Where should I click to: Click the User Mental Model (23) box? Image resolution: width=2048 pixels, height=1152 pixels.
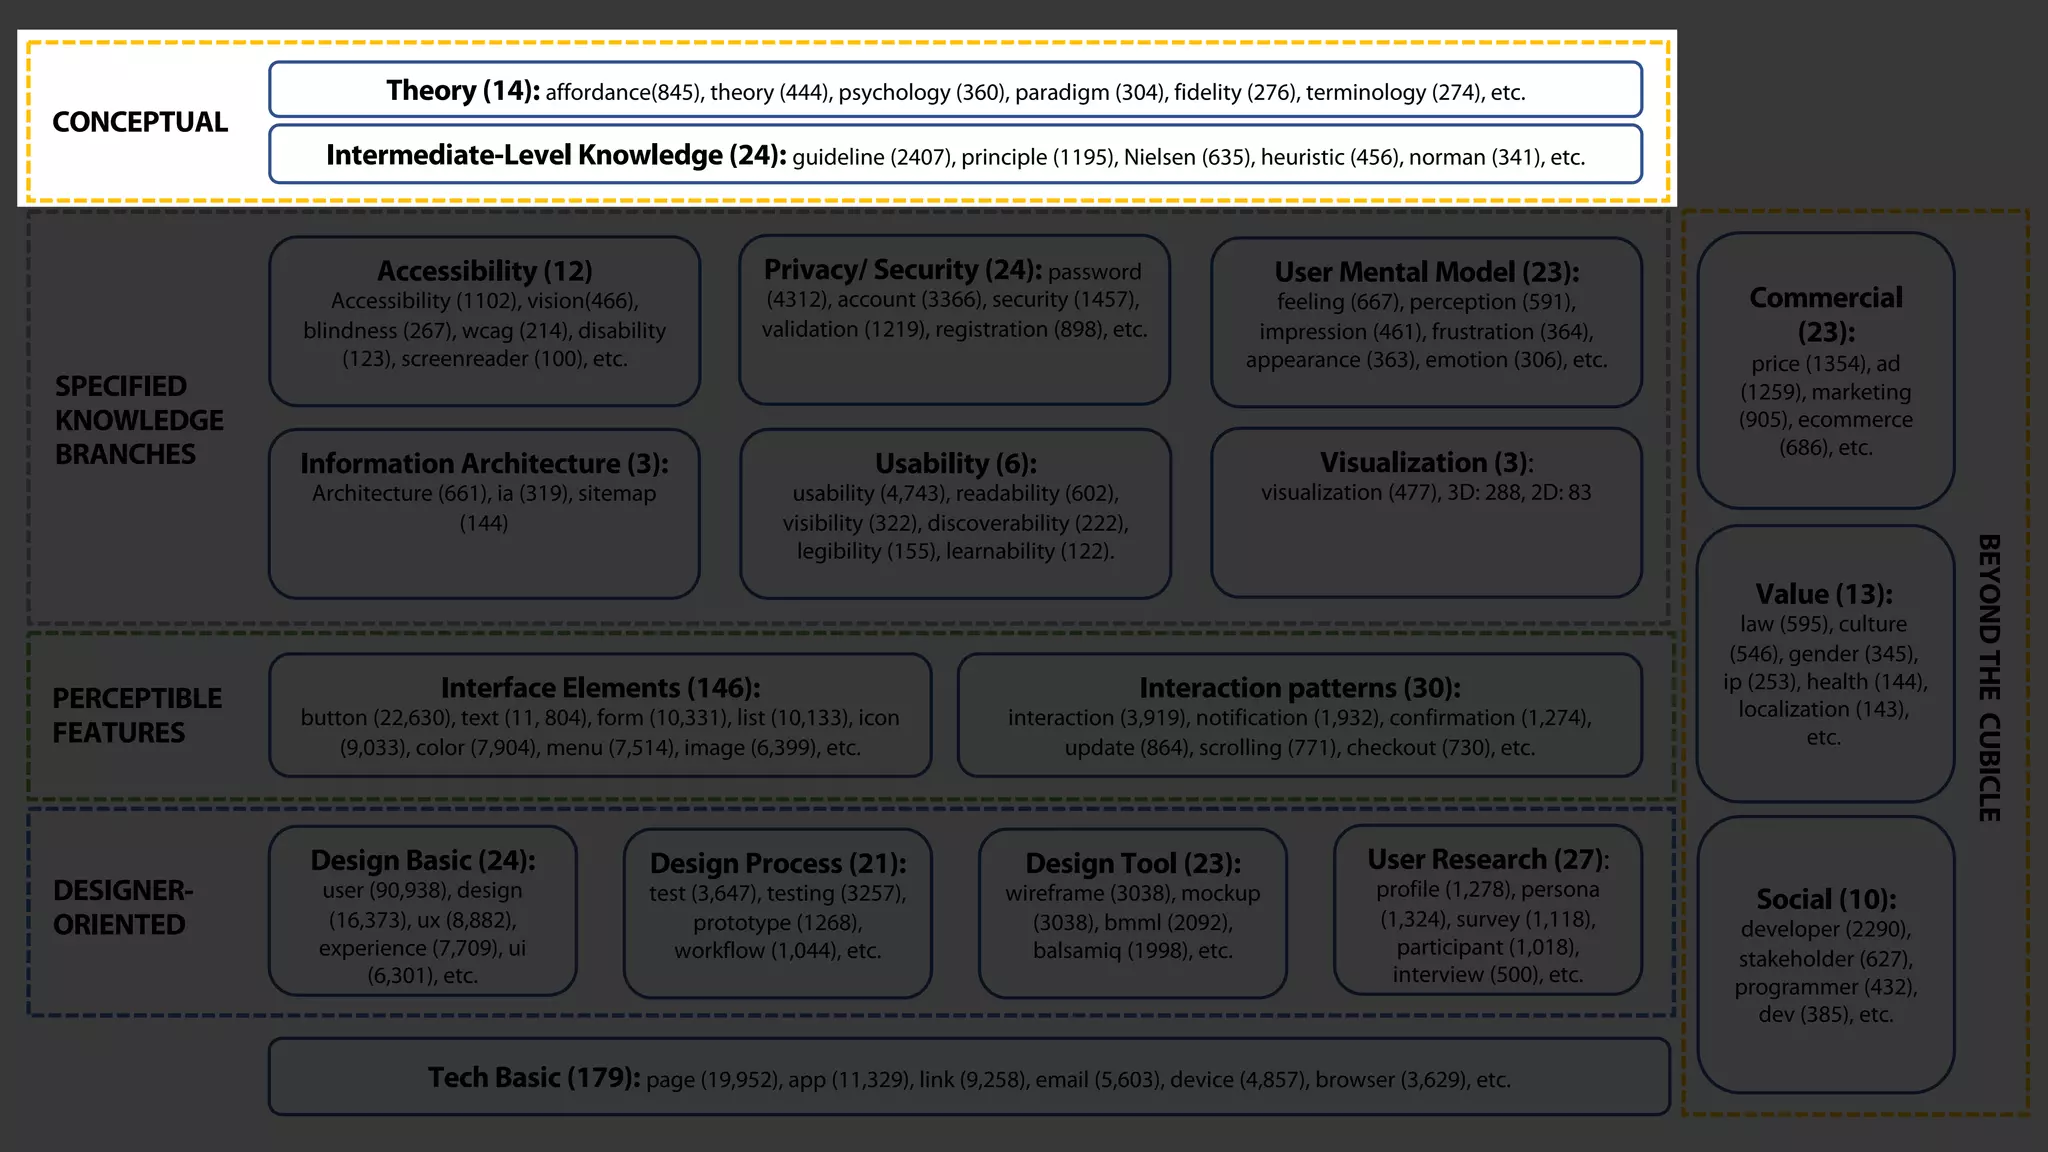[1426, 322]
